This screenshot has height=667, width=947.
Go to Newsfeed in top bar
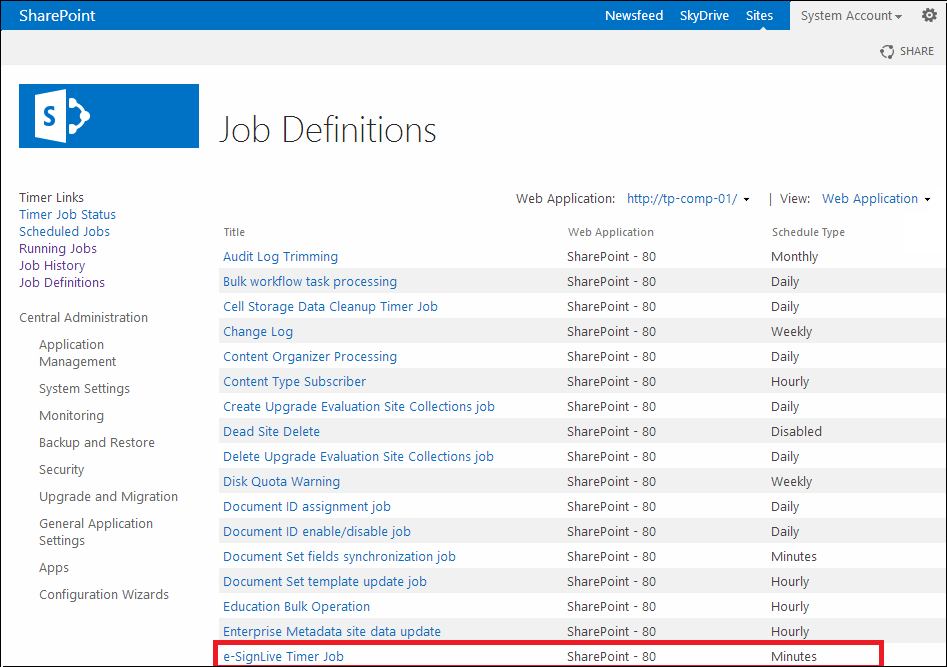click(x=634, y=16)
